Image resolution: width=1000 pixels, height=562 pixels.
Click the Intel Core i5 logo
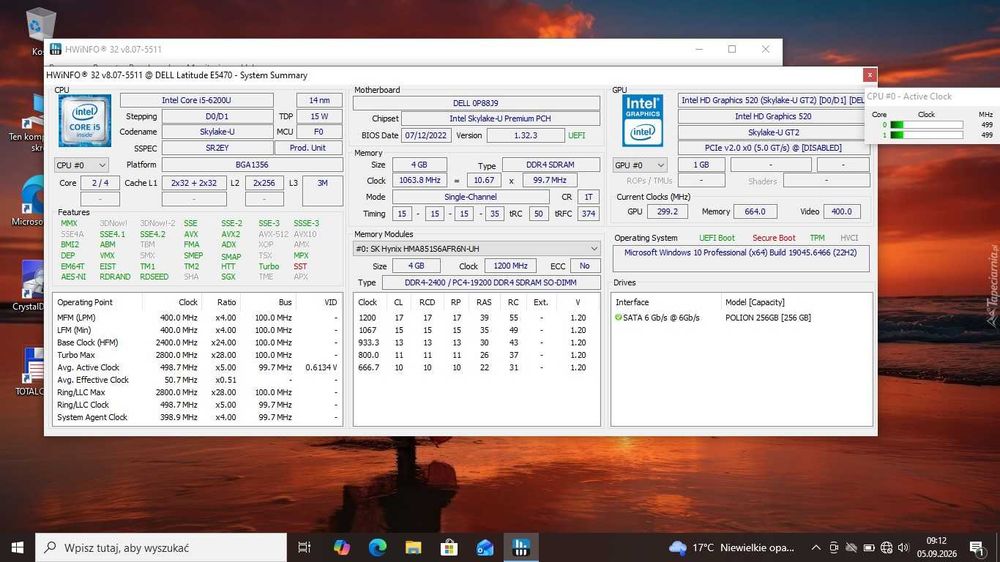point(84,121)
